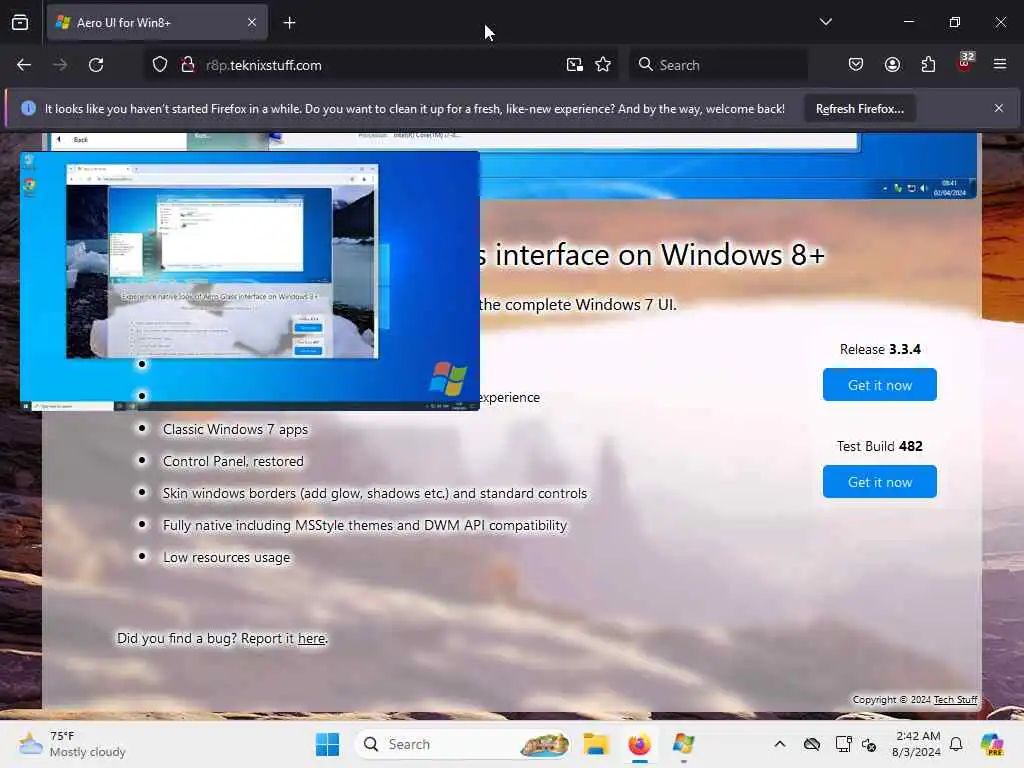
Task: Bookmark this page with star icon
Action: coord(603,65)
